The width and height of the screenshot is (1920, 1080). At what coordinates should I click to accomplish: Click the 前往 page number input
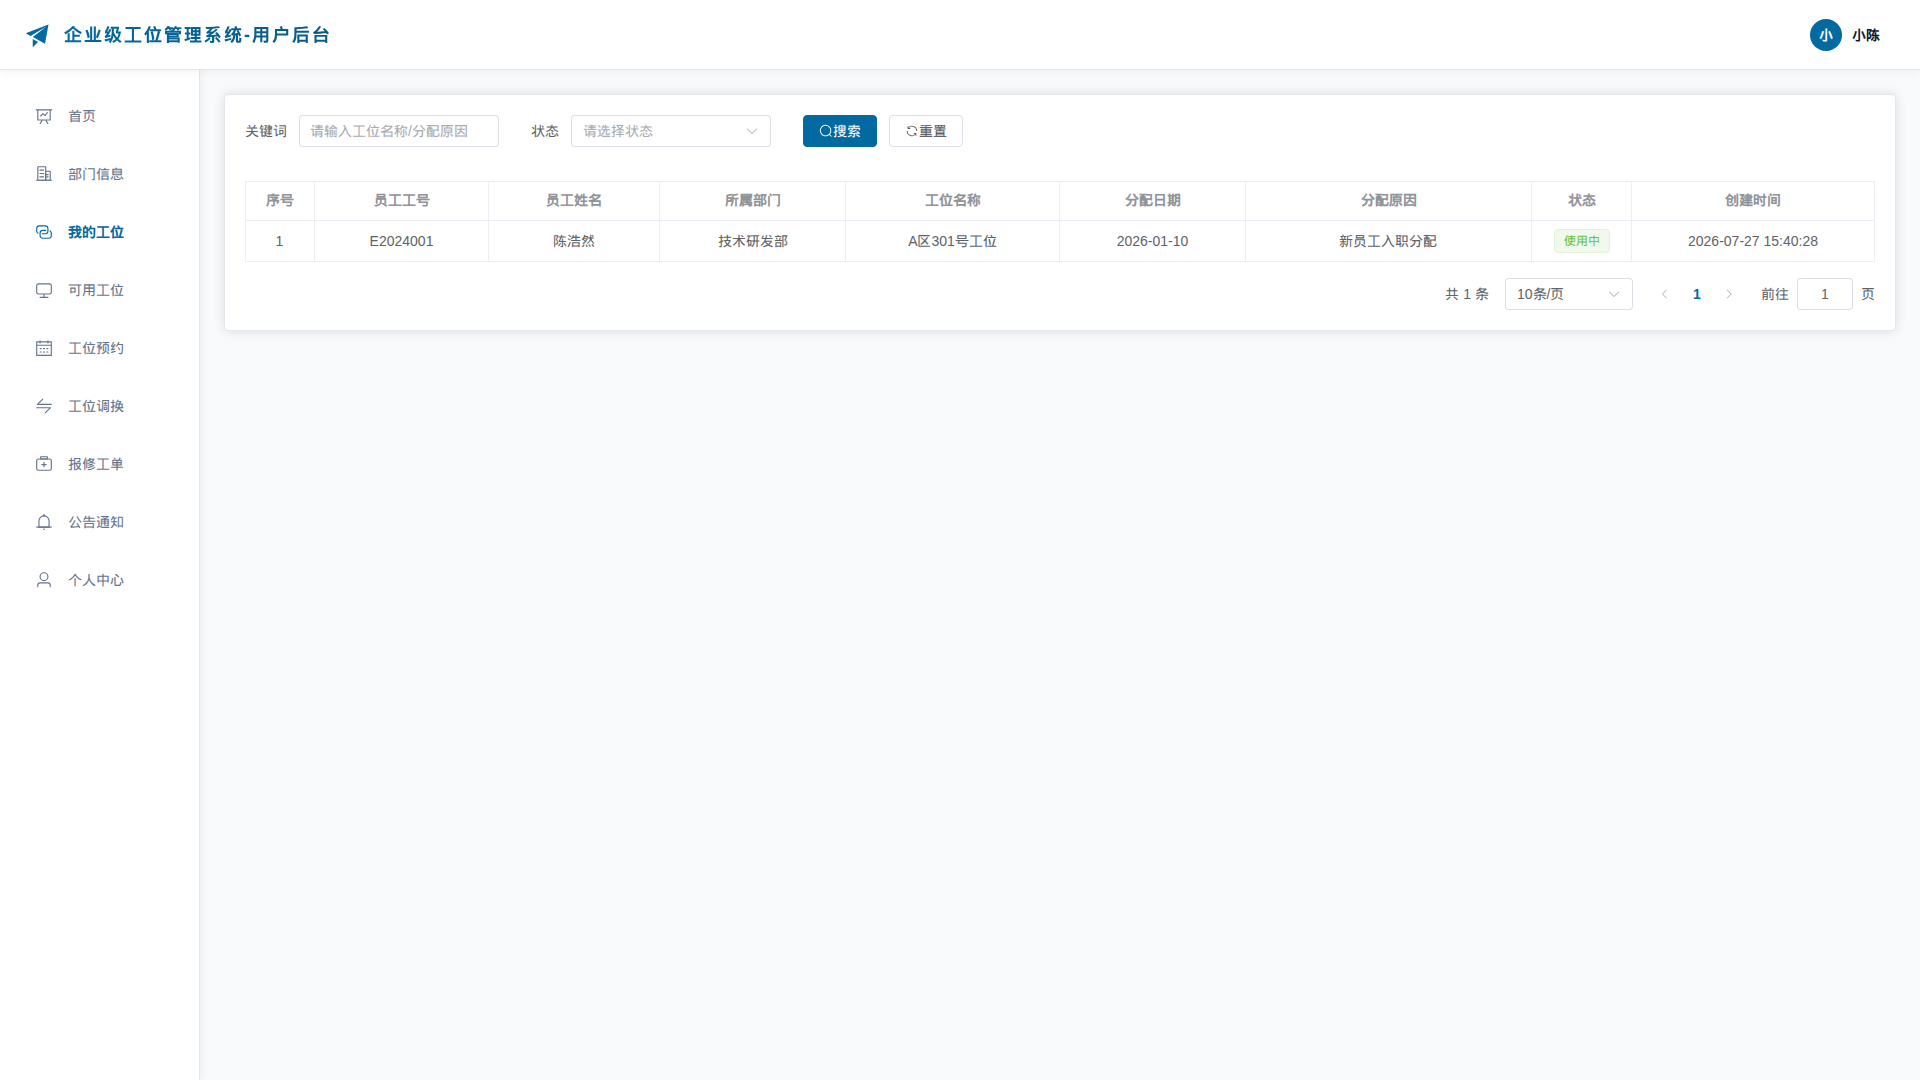(x=1824, y=294)
